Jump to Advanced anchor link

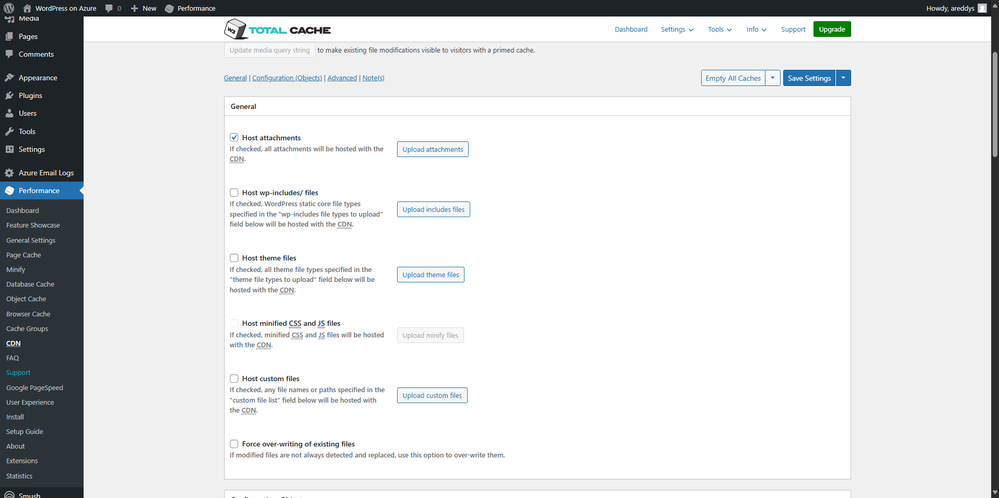pos(342,78)
